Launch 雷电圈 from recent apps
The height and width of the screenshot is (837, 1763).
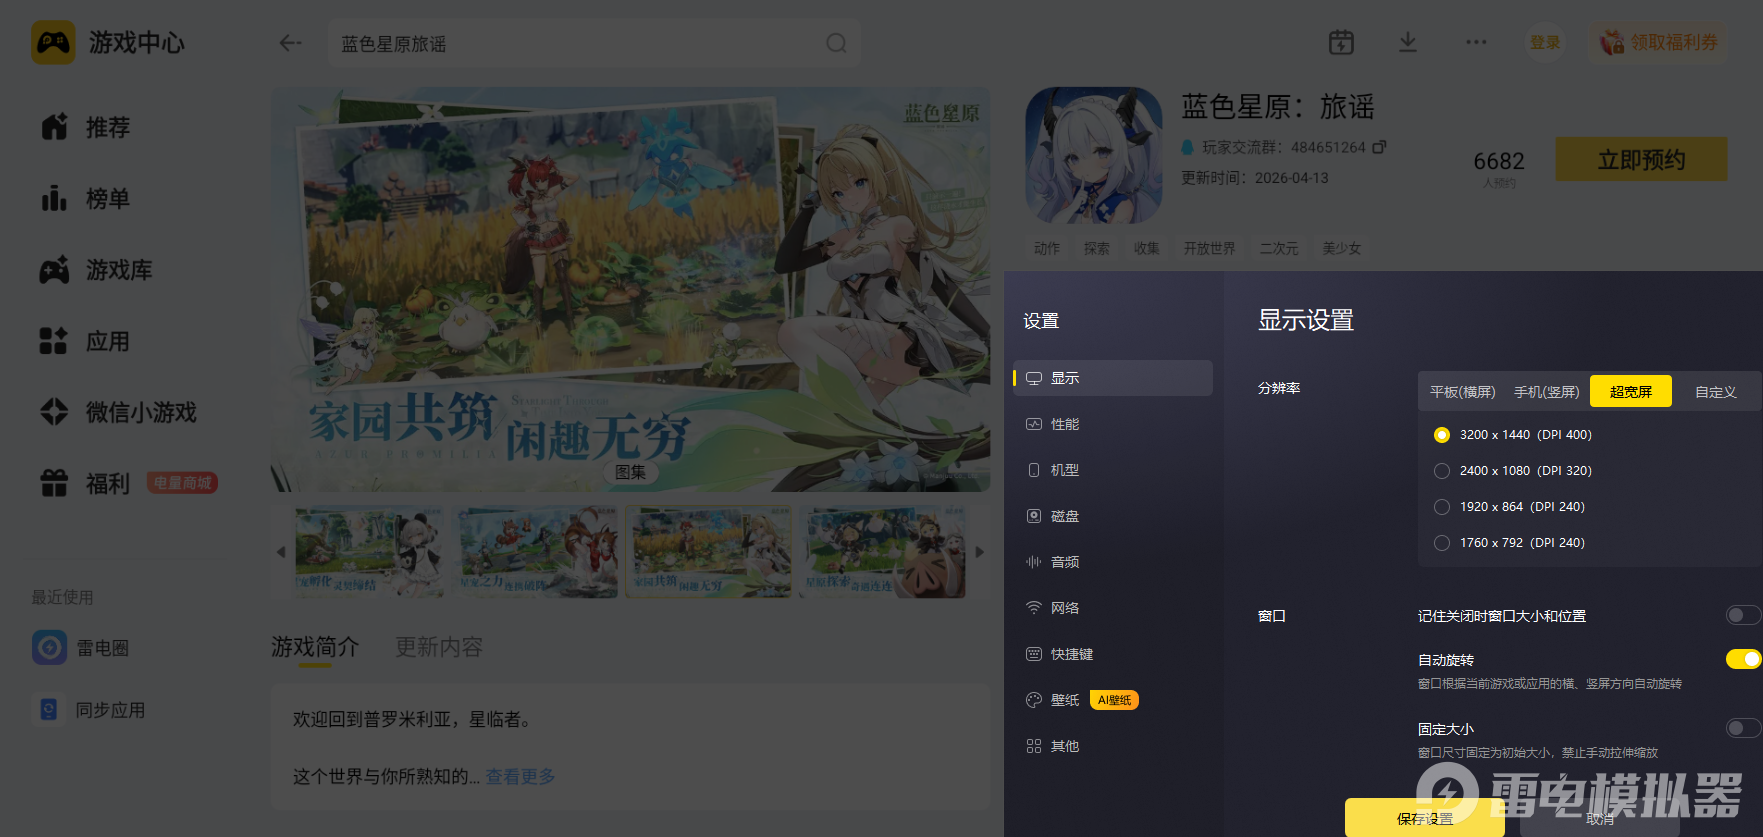click(x=81, y=648)
